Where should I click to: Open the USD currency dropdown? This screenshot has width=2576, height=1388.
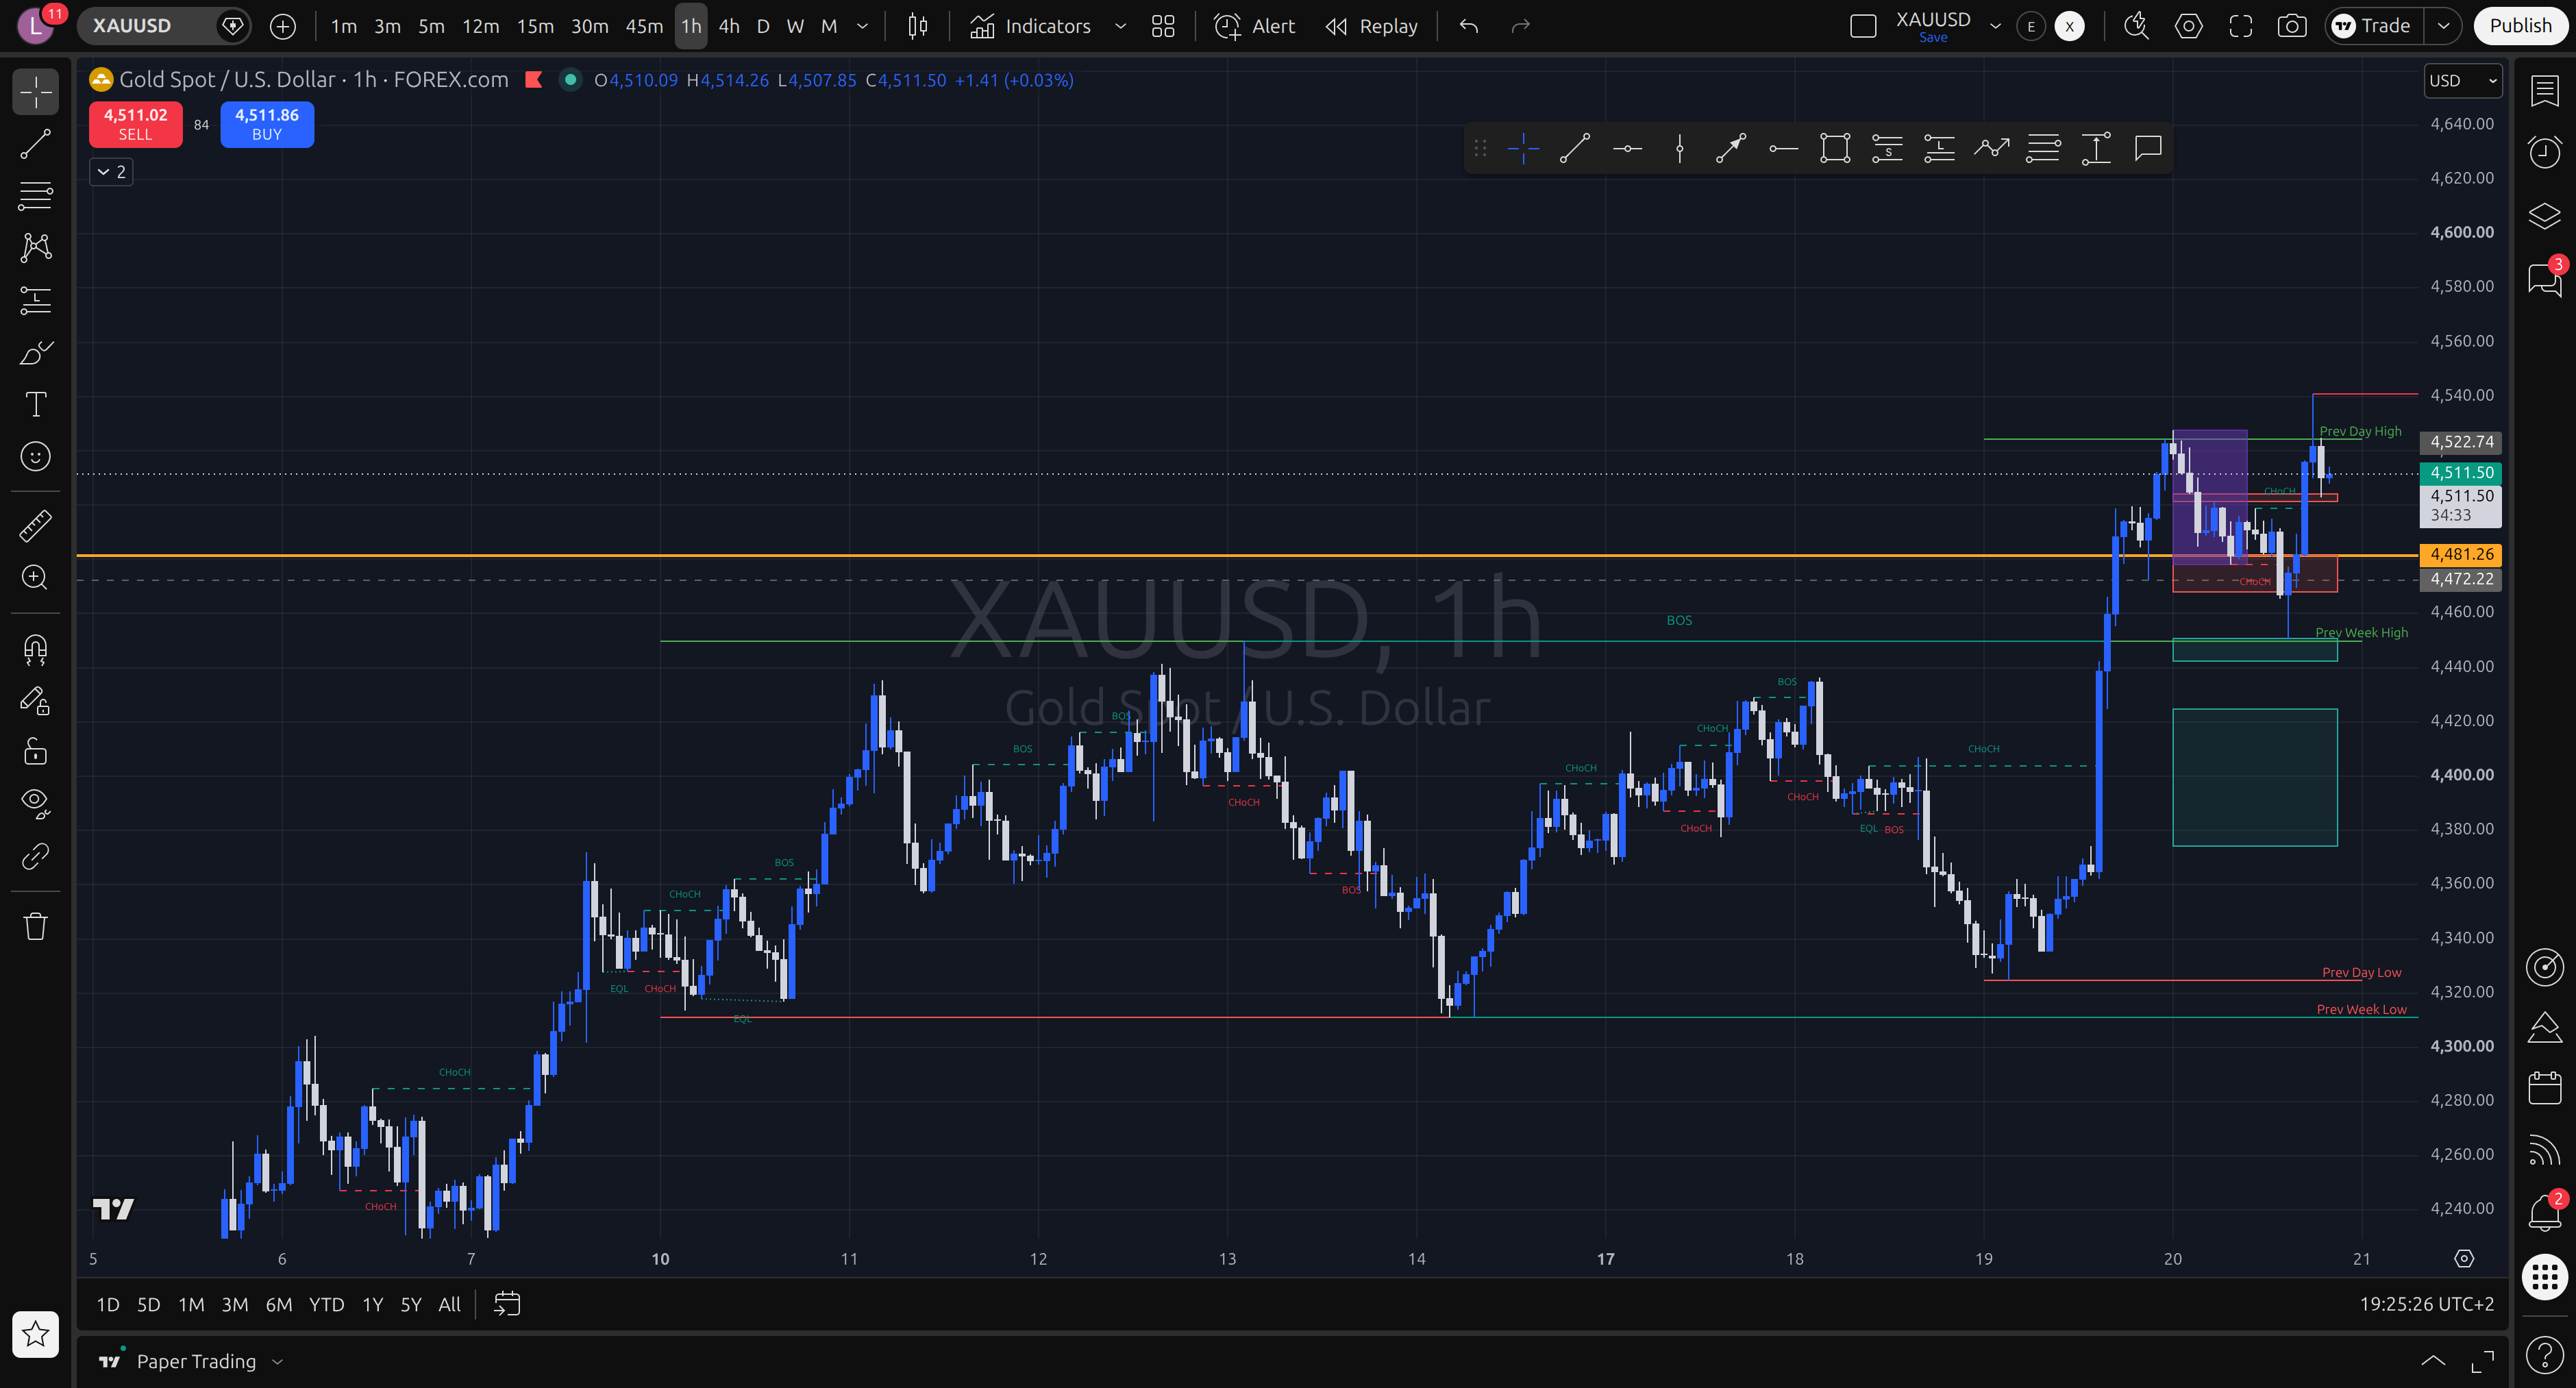(x=2462, y=81)
